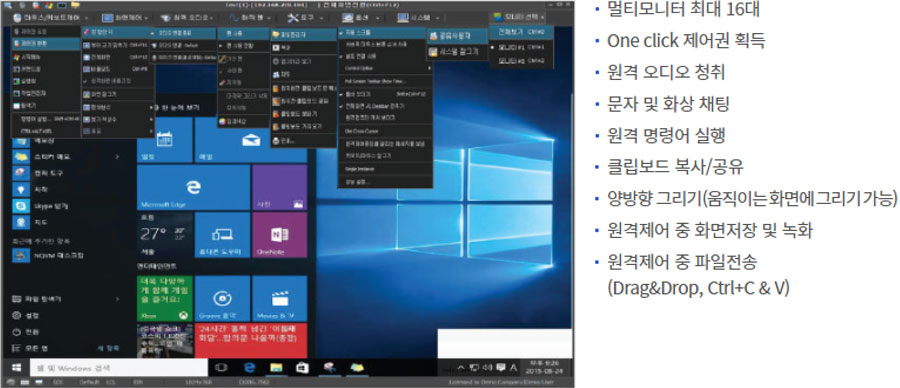Click the 실행창 item in mouse menu

point(46,81)
